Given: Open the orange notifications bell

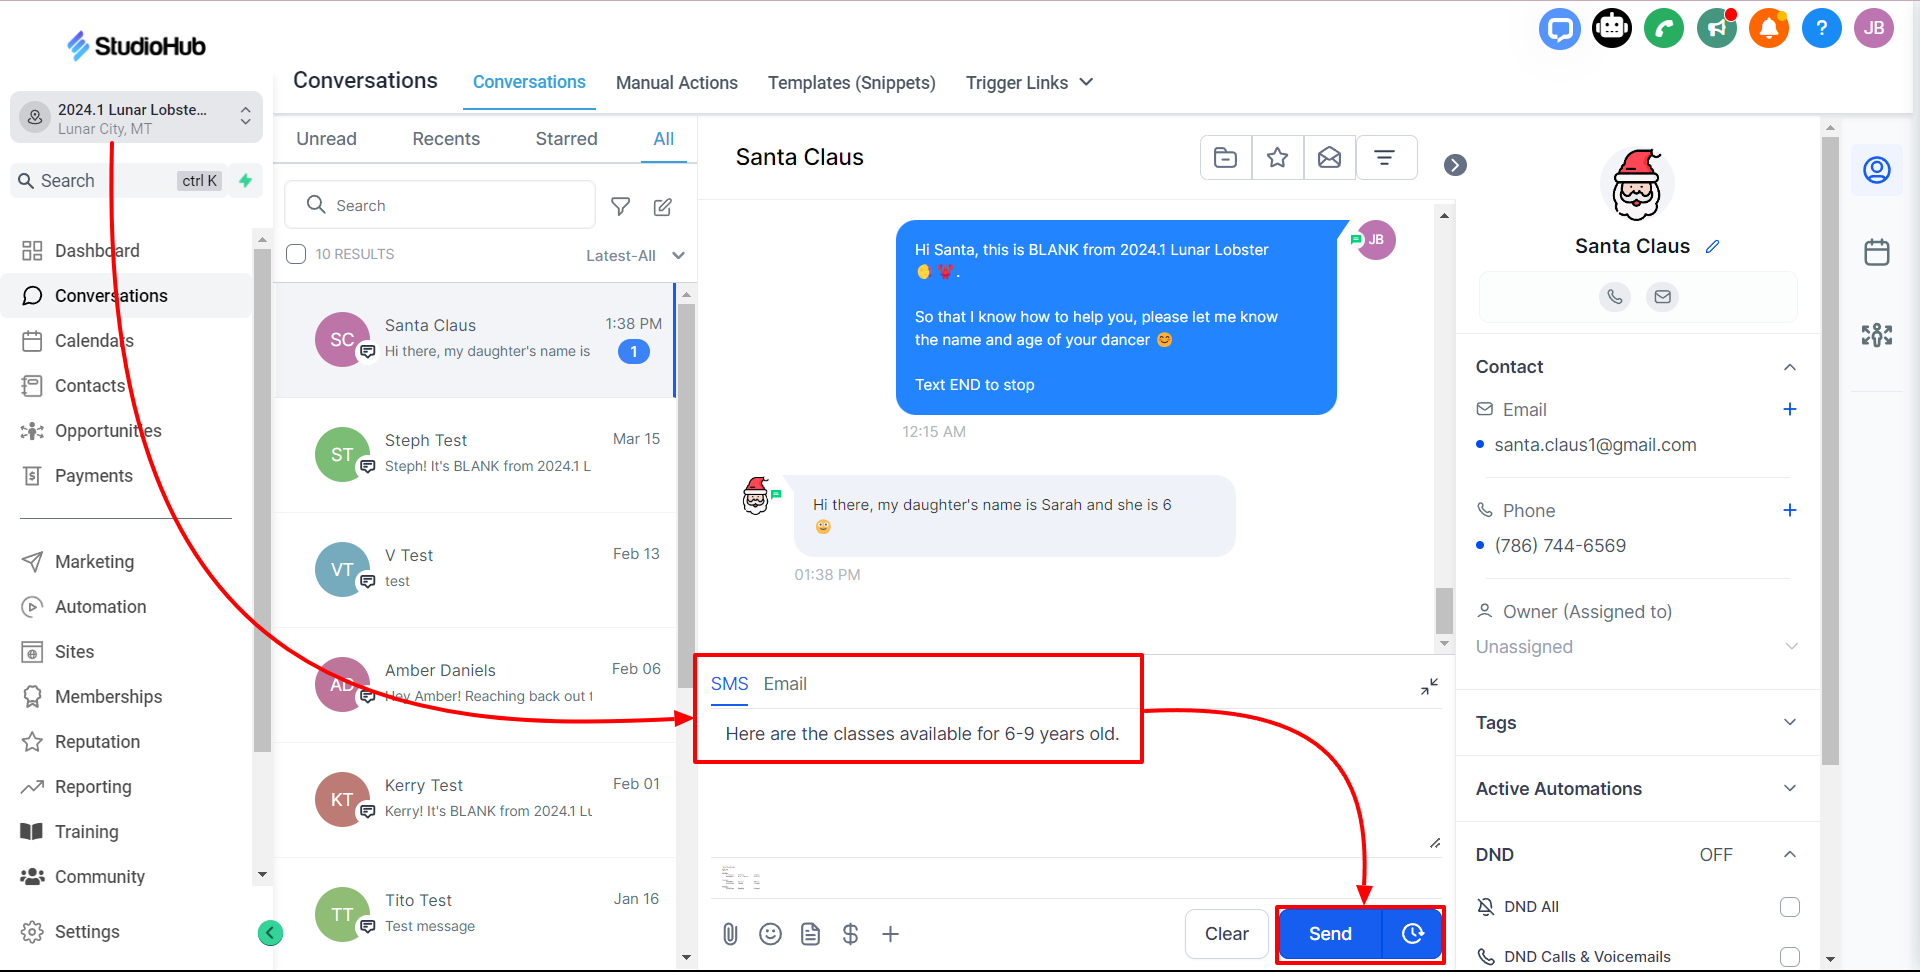Looking at the screenshot, I should click(1769, 28).
